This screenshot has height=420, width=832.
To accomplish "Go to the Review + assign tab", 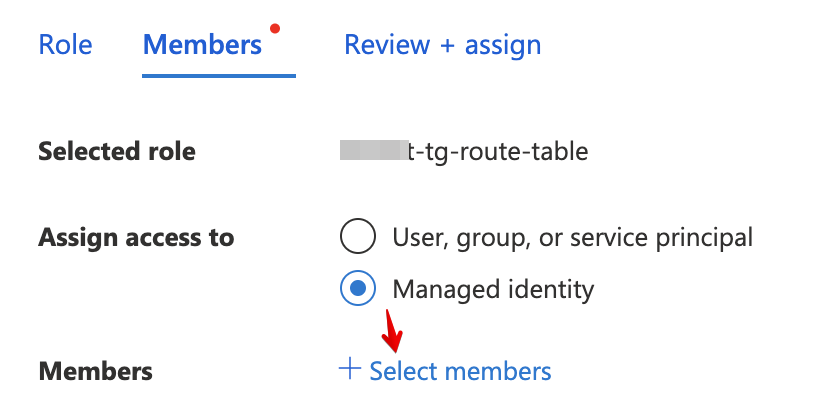I will point(442,45).
